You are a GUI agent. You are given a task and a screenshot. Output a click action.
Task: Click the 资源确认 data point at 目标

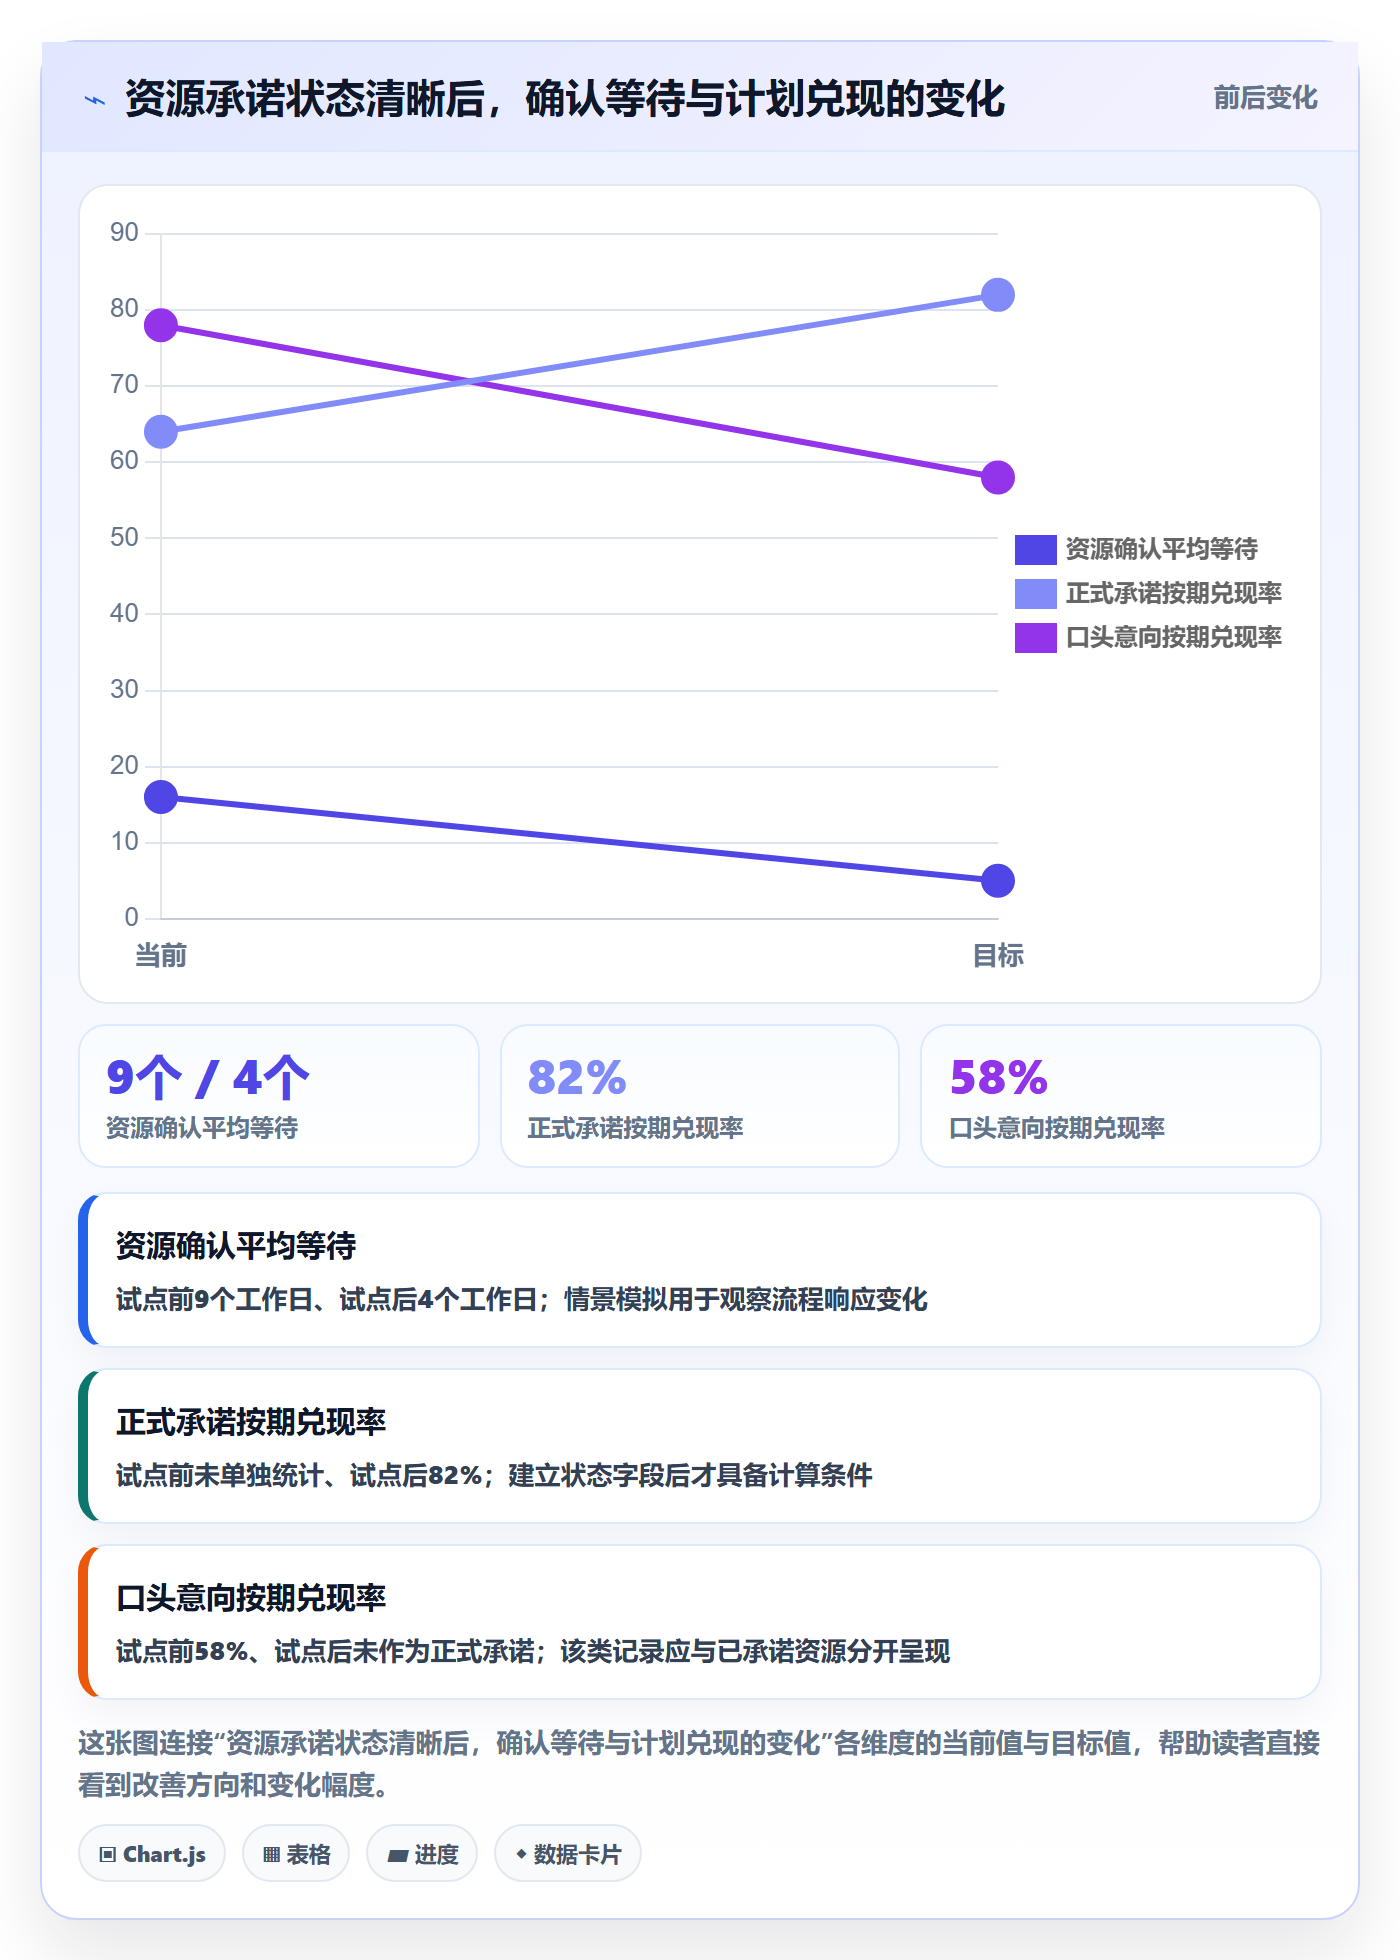[998, 880]
